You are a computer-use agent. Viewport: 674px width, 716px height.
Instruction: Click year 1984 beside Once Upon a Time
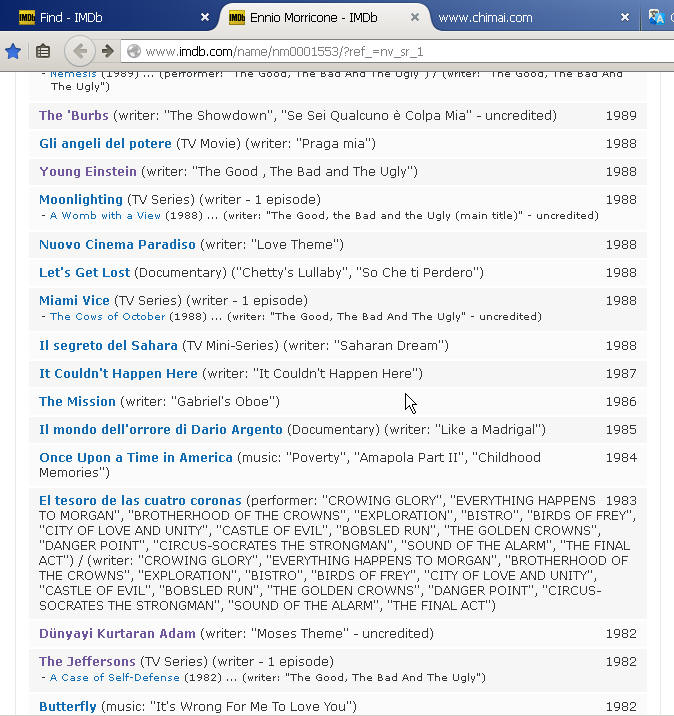point(621,458)
